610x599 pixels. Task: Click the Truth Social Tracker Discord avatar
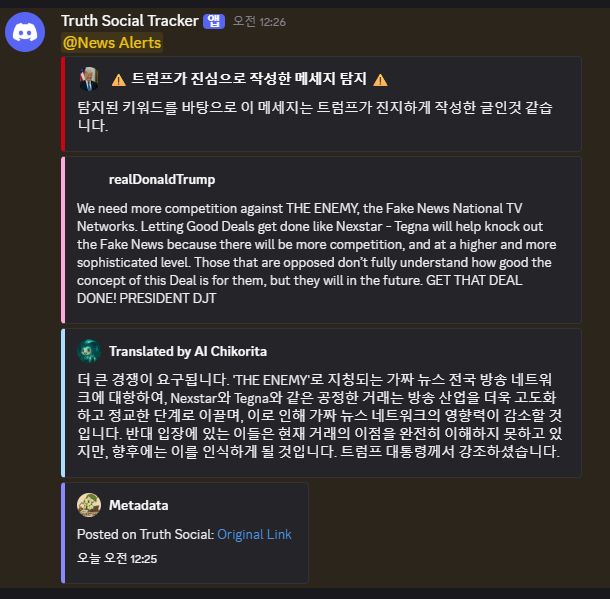(24, 31)
